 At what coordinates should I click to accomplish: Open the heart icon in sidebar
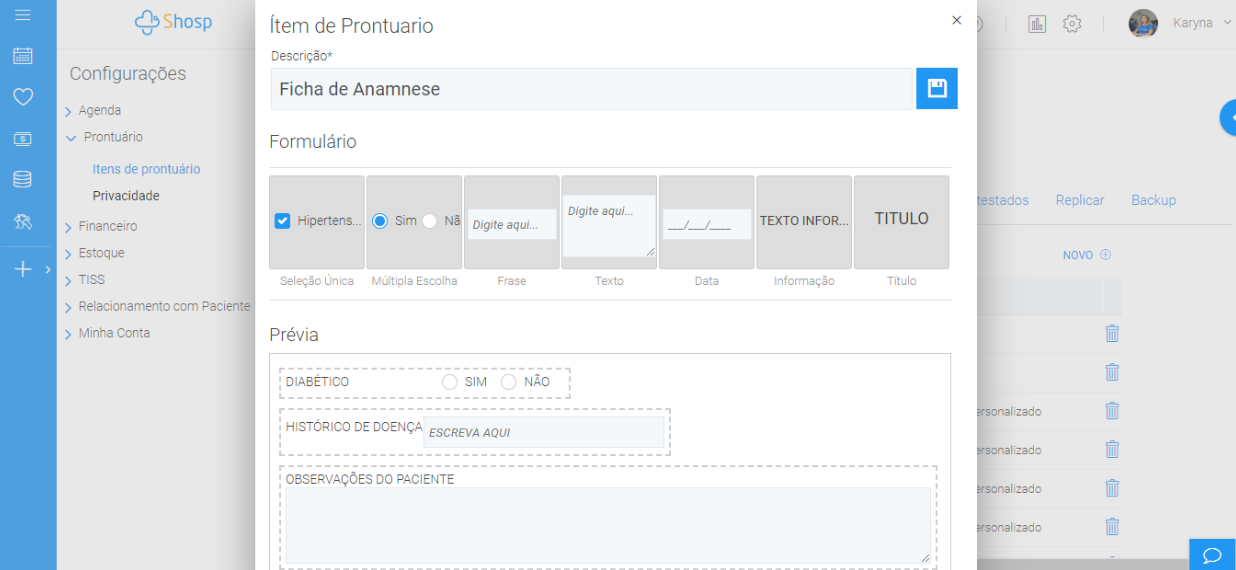[x=22, y=97]
